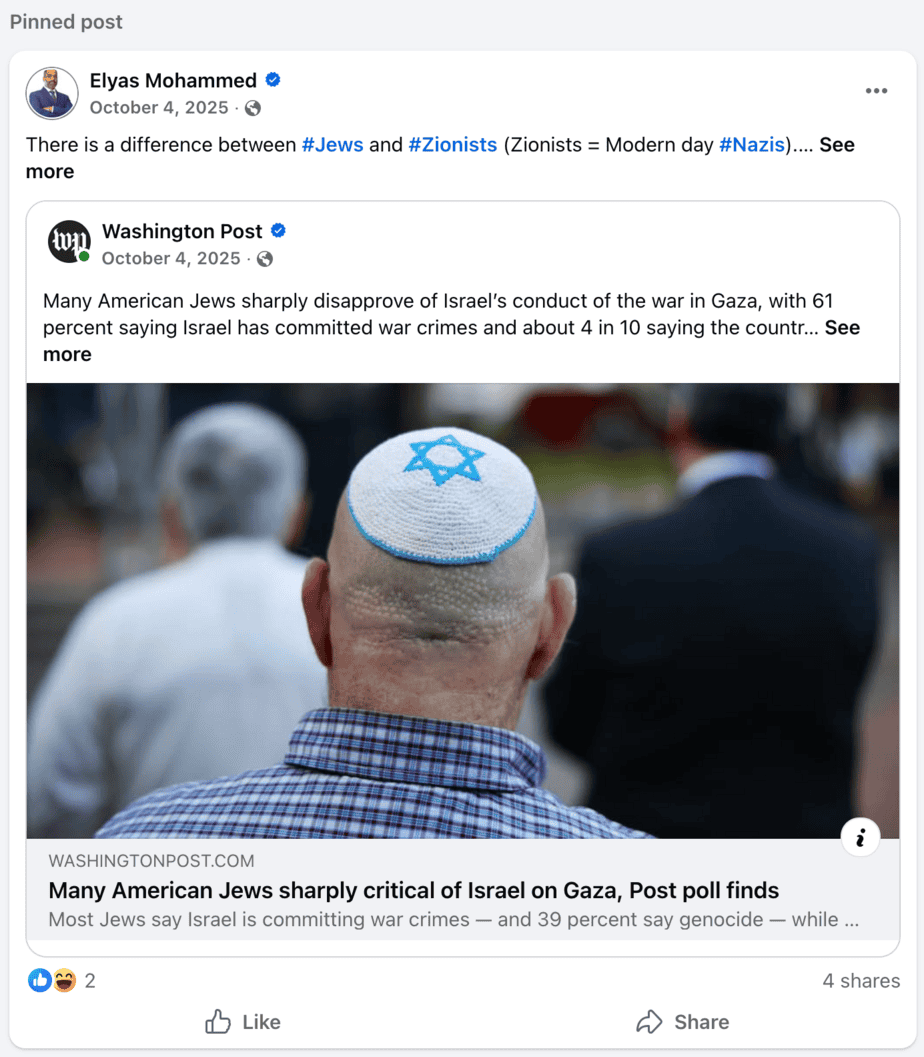924x1057 pixels.
Task: Share the pinned post
Action: point(682,1022)
